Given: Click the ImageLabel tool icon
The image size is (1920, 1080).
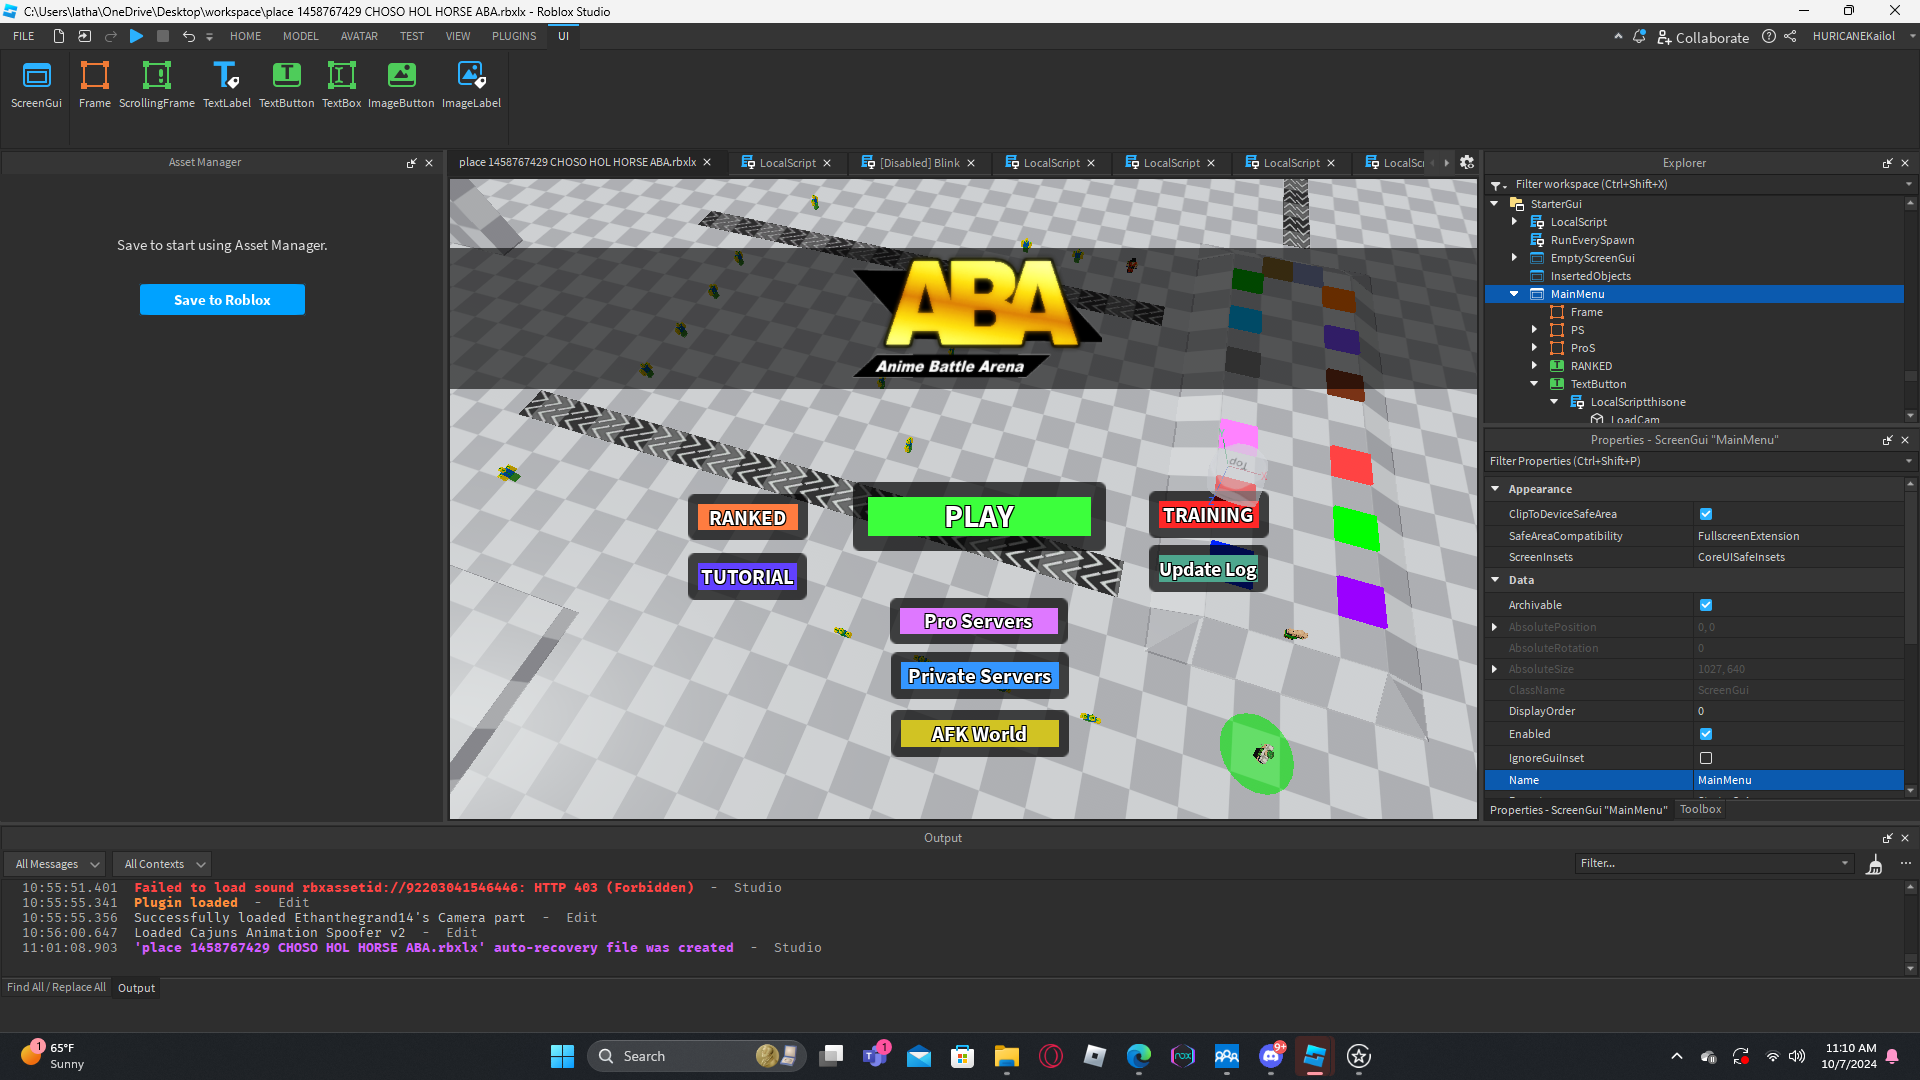Looking at the screenshot, I should [x=471, y=77].
